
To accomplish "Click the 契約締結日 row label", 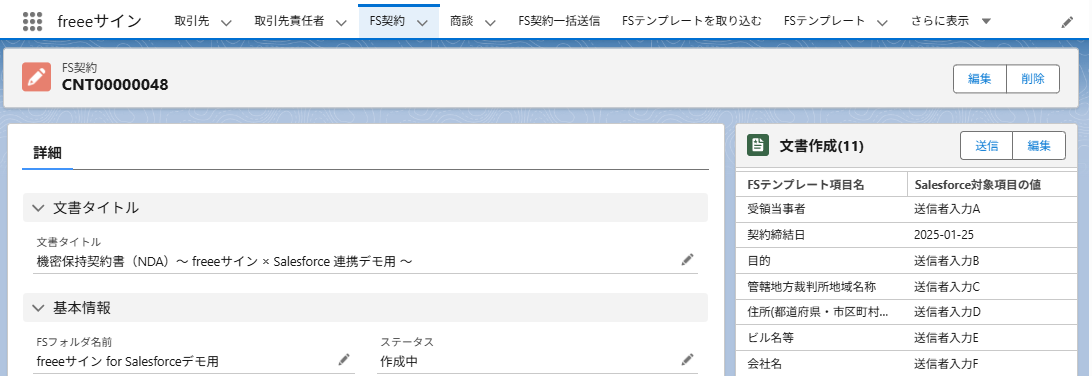I will 777,235.
